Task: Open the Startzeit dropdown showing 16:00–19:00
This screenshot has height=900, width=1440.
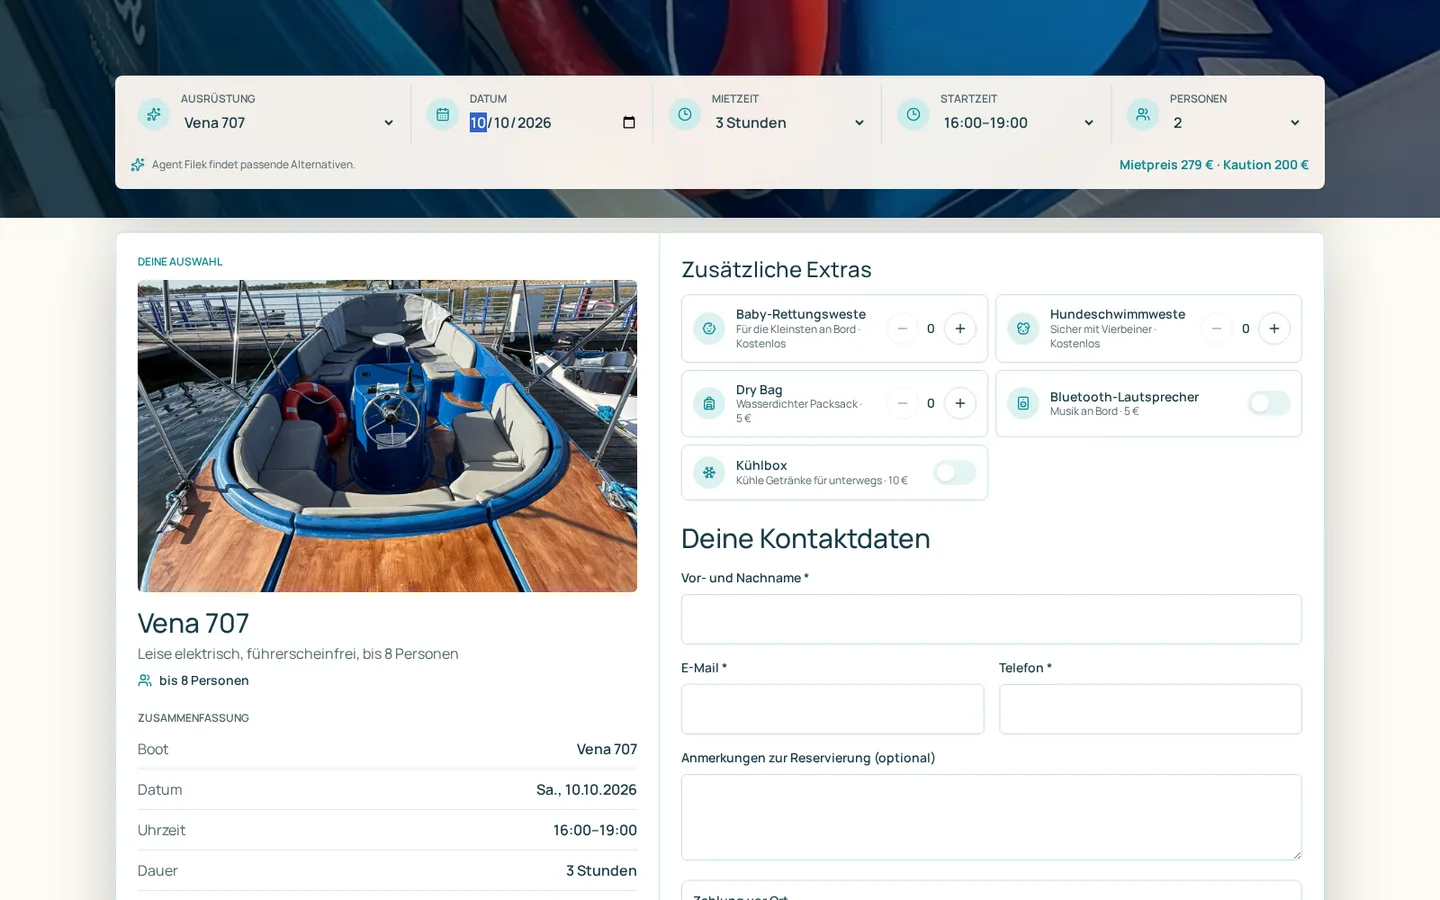Action: pos(1019,123)
